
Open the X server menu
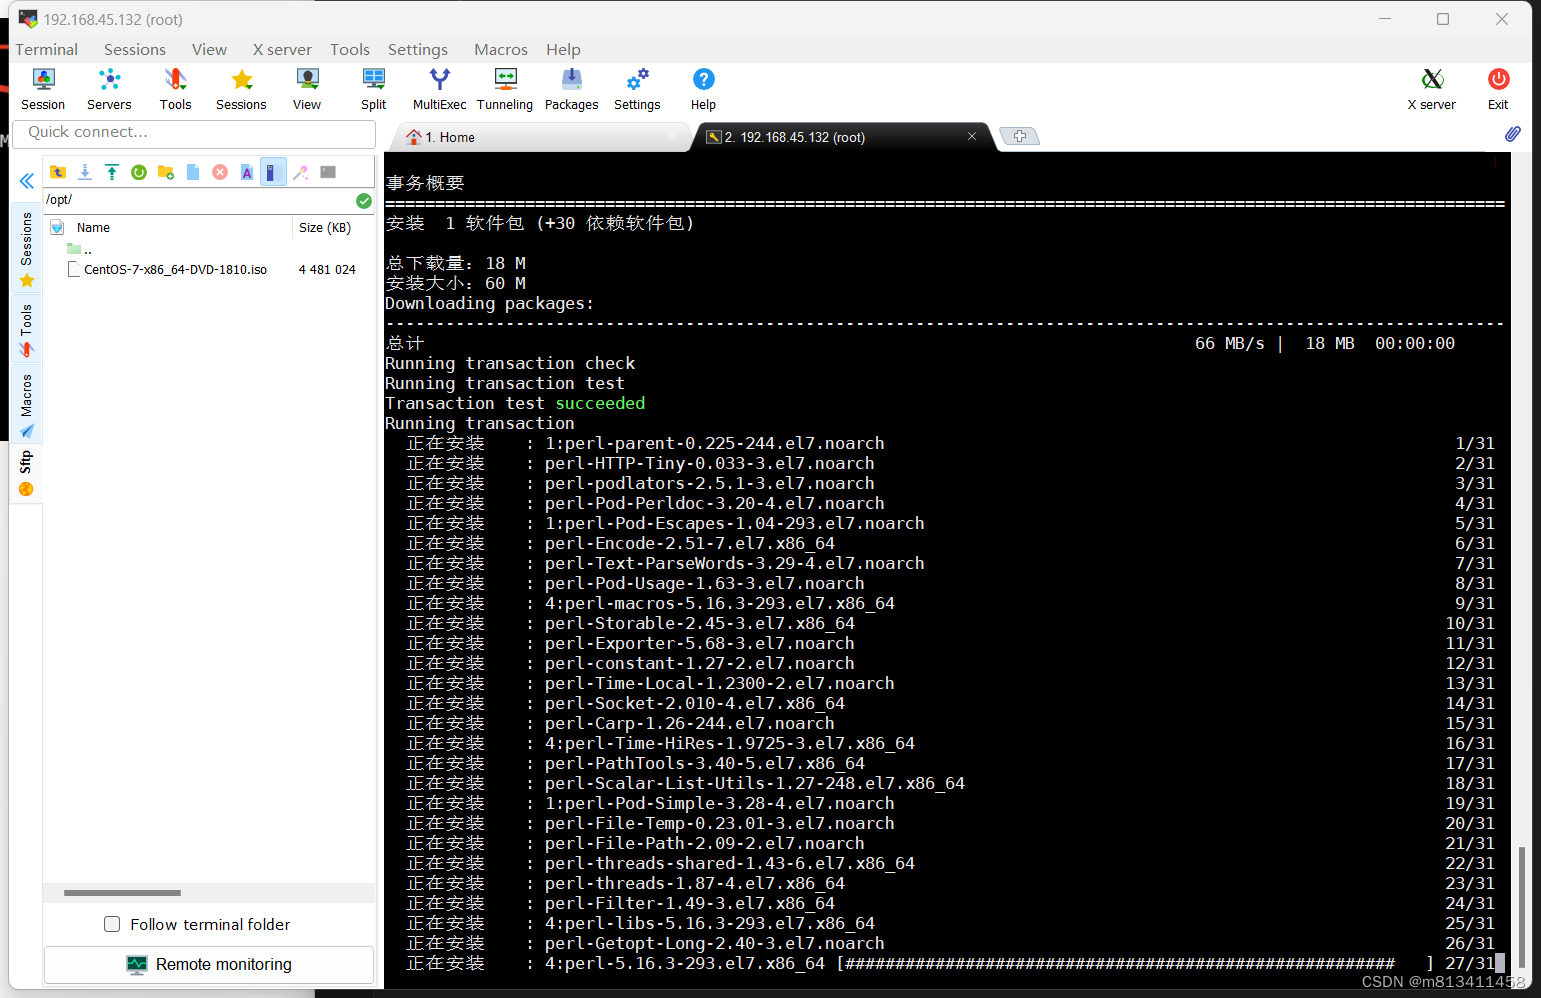(x=282, y=49)
